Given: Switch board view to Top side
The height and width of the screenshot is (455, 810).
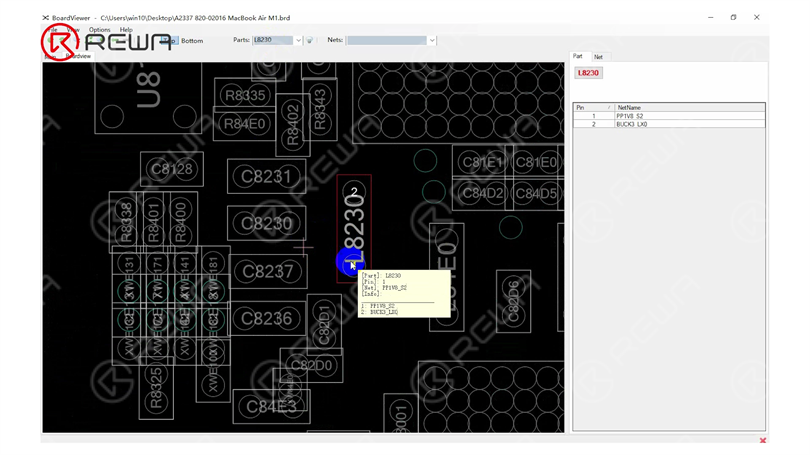Looking at the screenshot, I should pyautogui.click(x=168, y=40).
